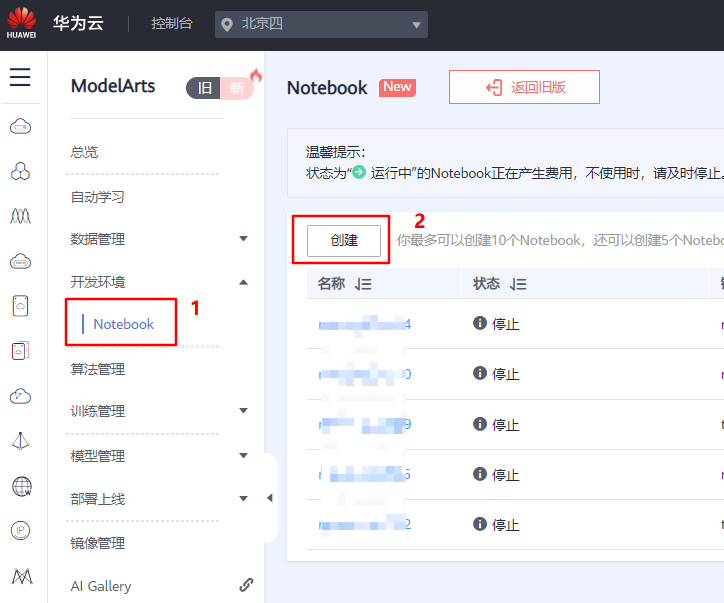This screenshot has width=724, height=603.
Task: Click the red New badge beside Notebook
Action: point(397,87)
